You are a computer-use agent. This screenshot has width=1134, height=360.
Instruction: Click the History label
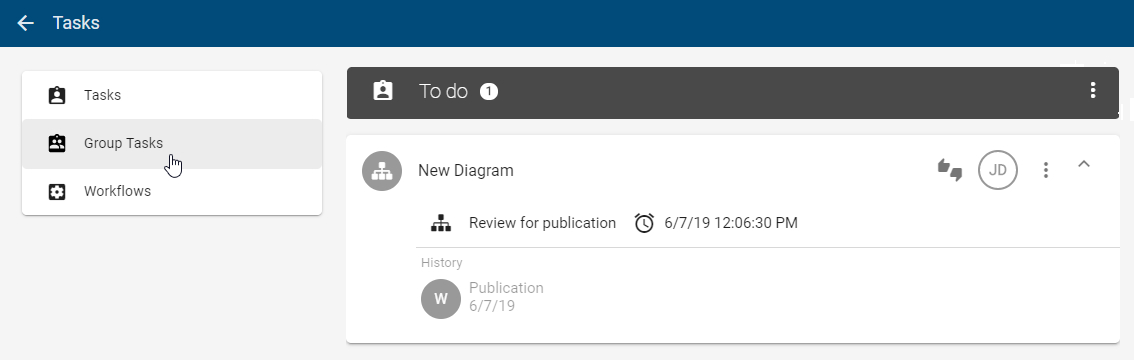tap(441, 263)
